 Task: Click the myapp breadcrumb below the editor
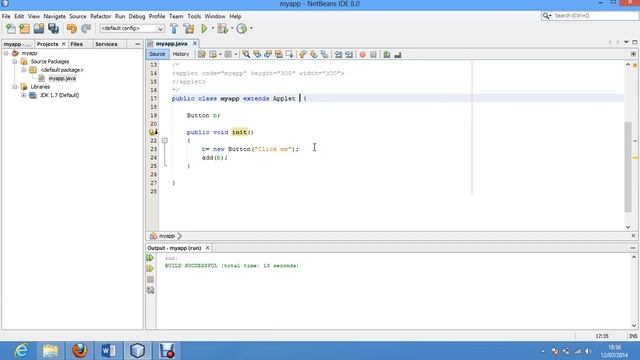pyautogui.click(x=167, y=236)
